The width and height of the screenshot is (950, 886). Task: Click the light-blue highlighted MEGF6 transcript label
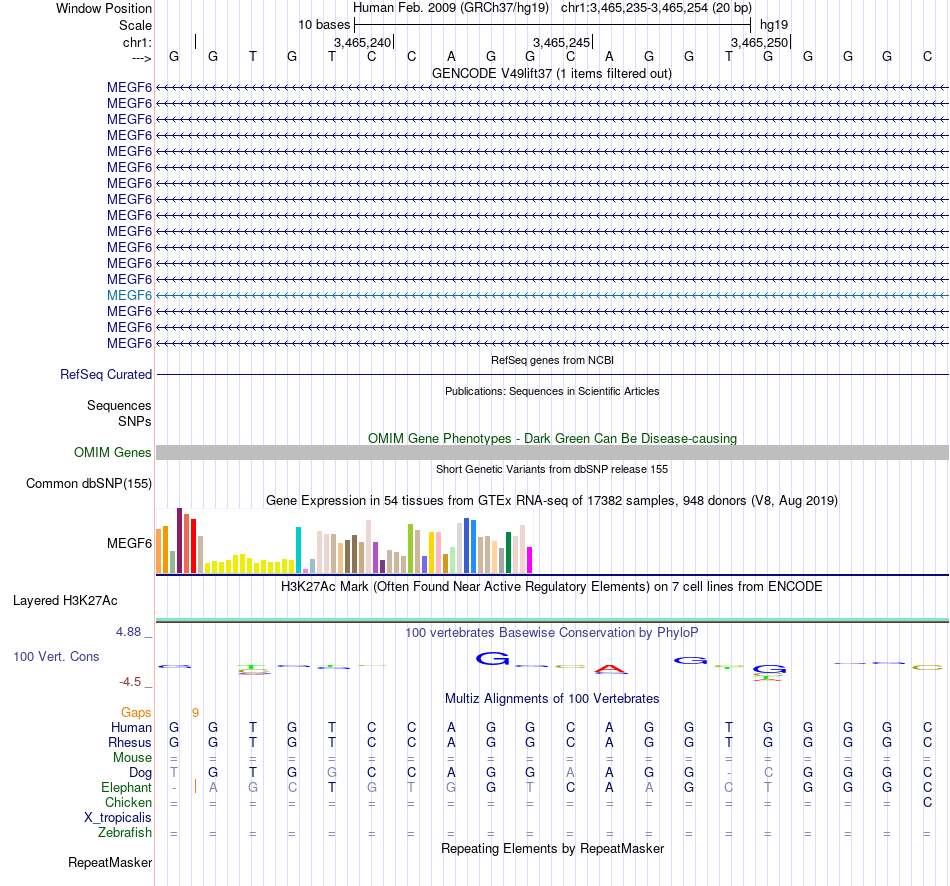[x=130, y=295]
